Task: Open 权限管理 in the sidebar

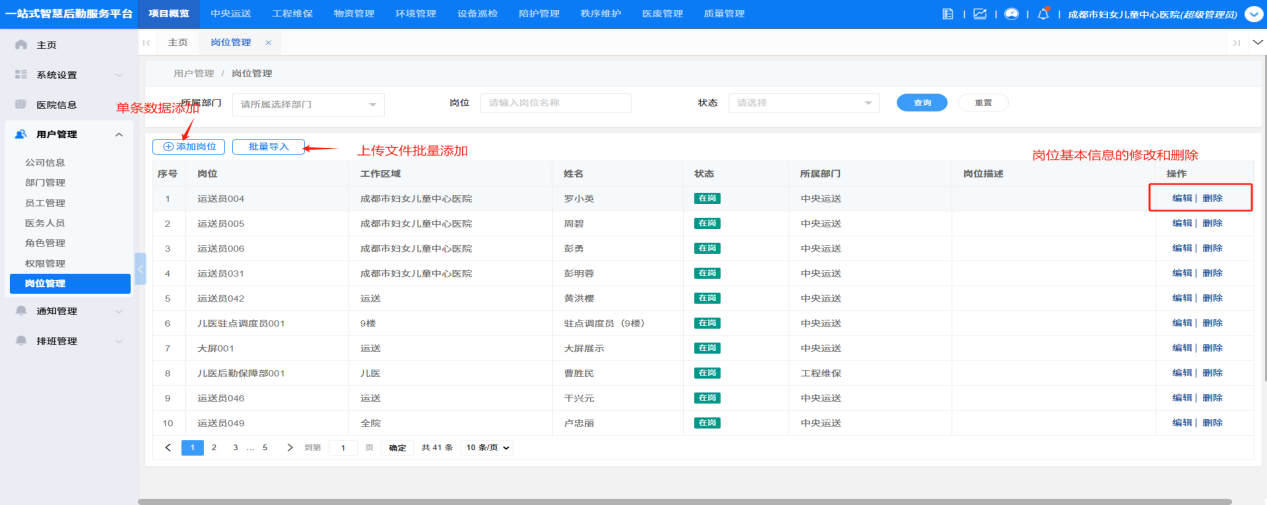Action: (x=45, y=263)
